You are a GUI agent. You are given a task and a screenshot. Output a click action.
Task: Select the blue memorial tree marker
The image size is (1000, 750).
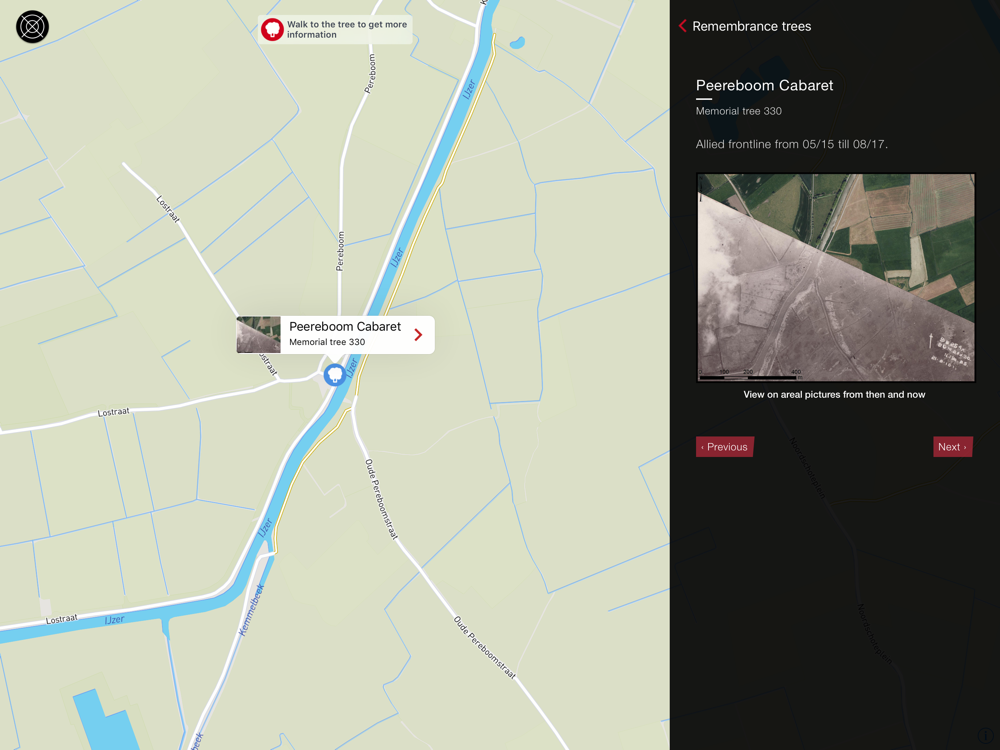coord(335,375)
